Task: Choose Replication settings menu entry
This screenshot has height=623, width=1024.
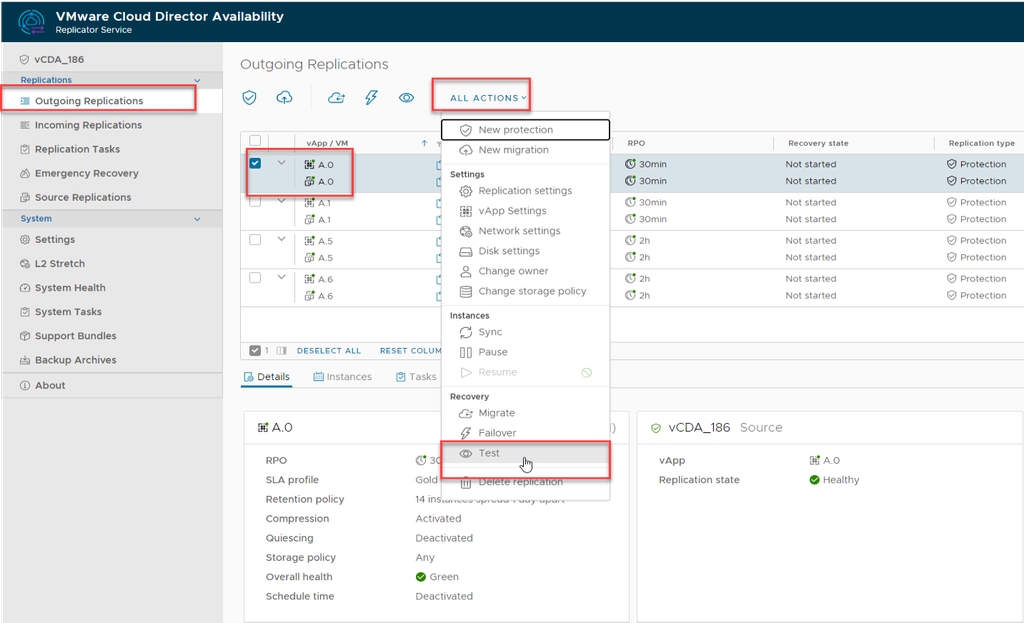Action: pos(524,191)
